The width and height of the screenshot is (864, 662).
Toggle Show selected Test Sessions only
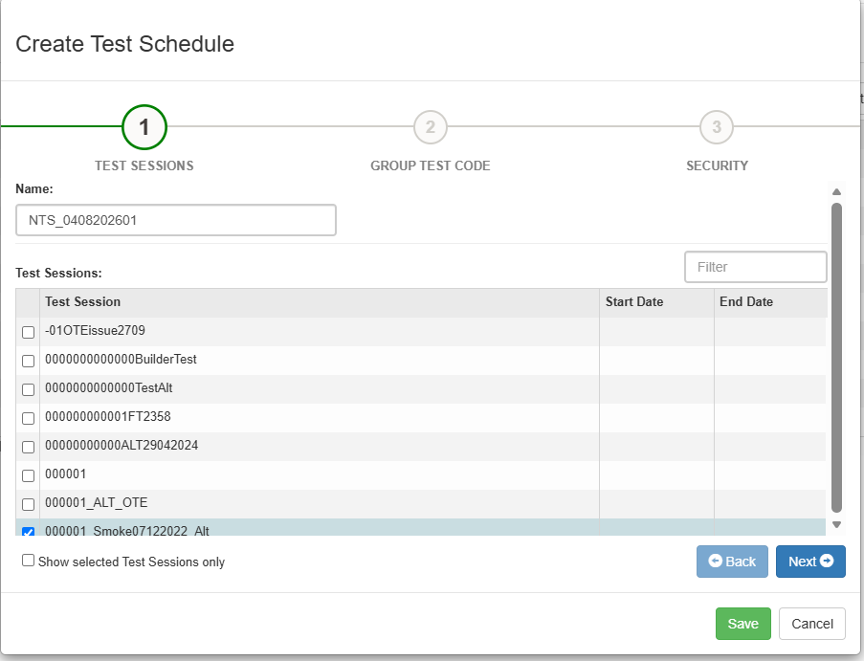28,561
